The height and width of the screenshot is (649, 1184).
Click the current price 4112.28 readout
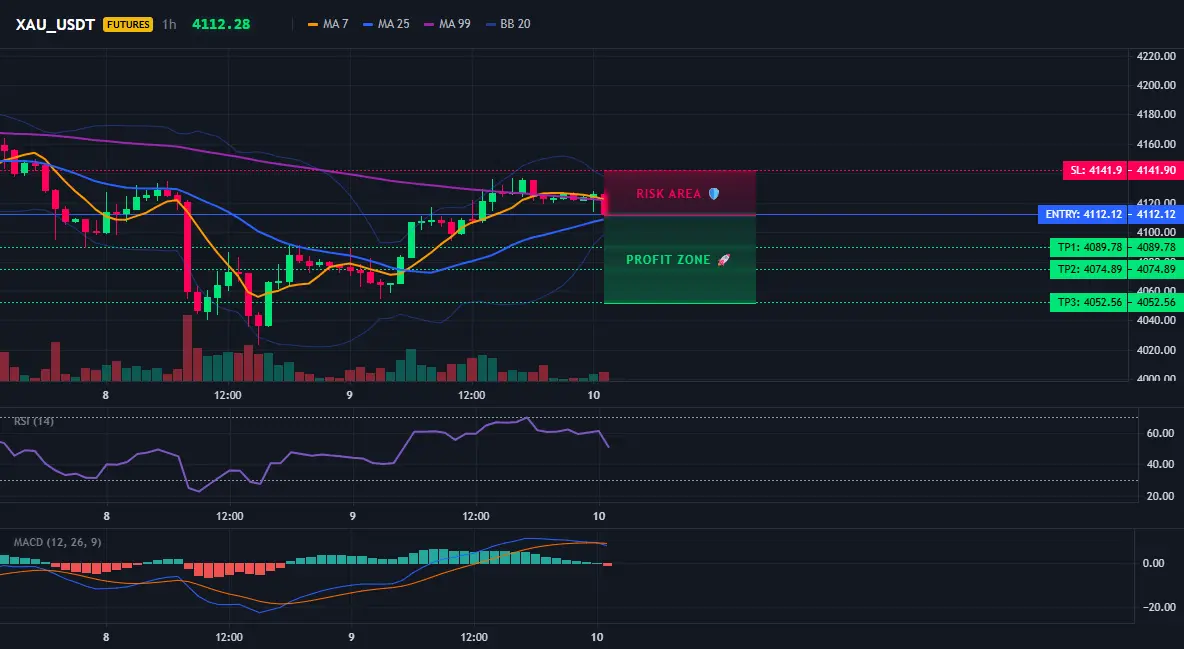pyautogui.click(x=220, y=24)
